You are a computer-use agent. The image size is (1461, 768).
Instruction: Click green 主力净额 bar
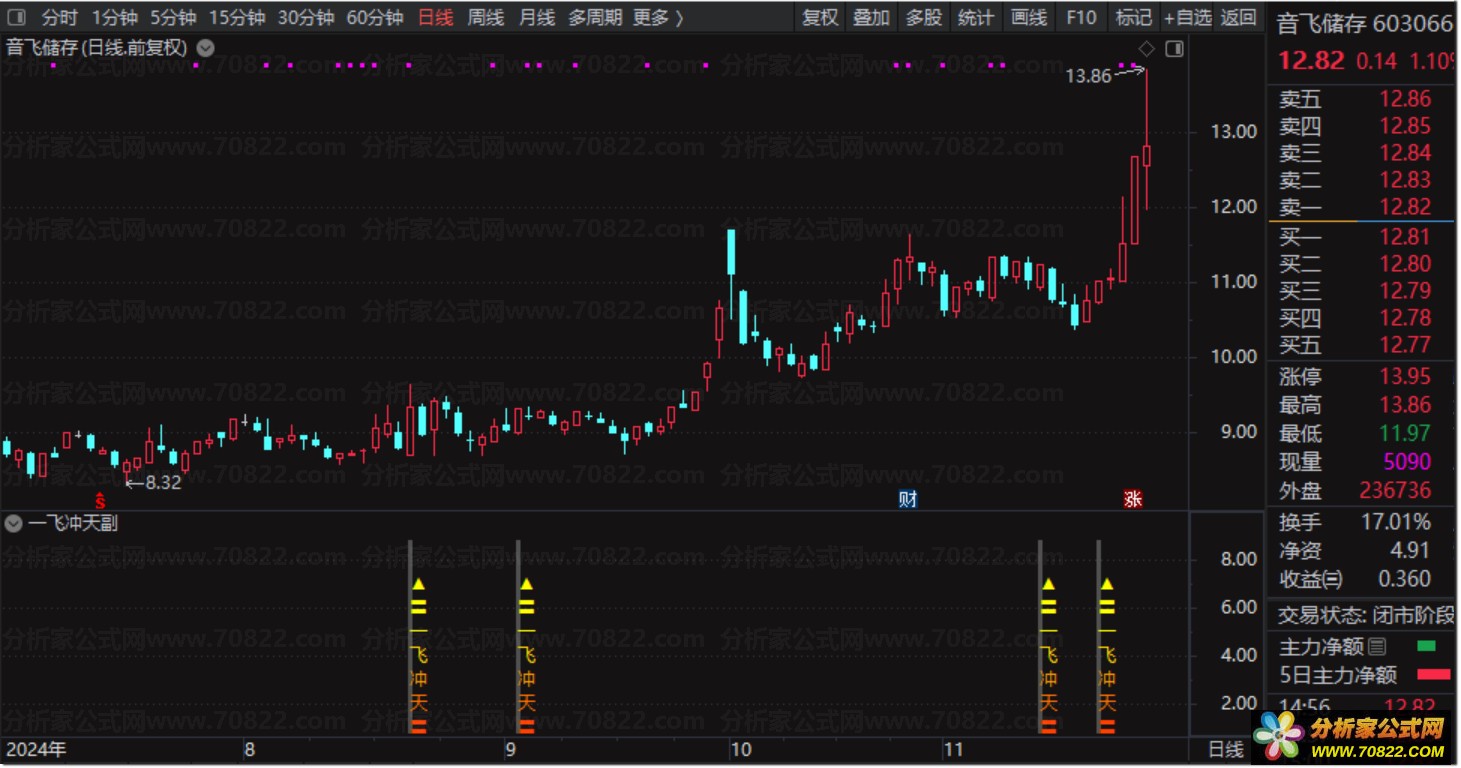point(1426,646)
